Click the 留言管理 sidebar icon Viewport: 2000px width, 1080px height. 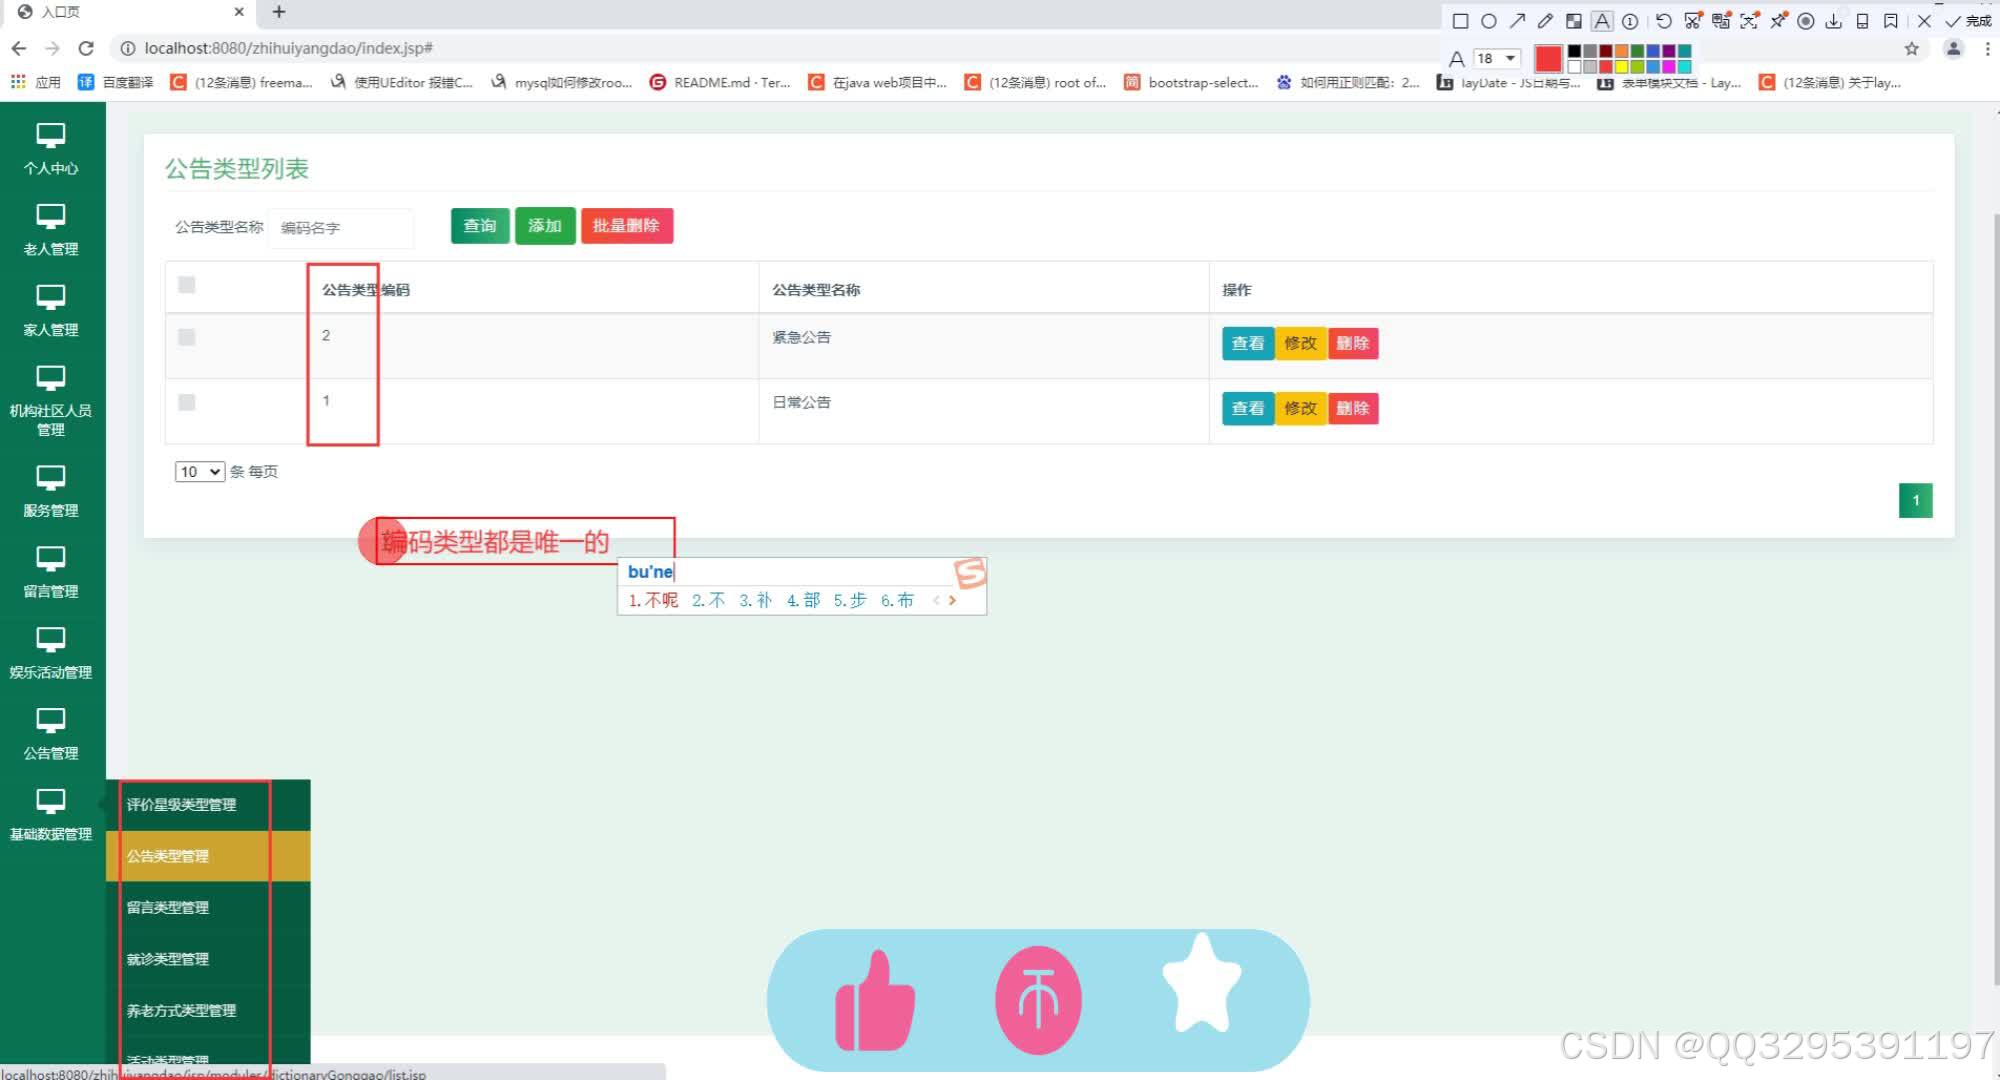point(53,573)
